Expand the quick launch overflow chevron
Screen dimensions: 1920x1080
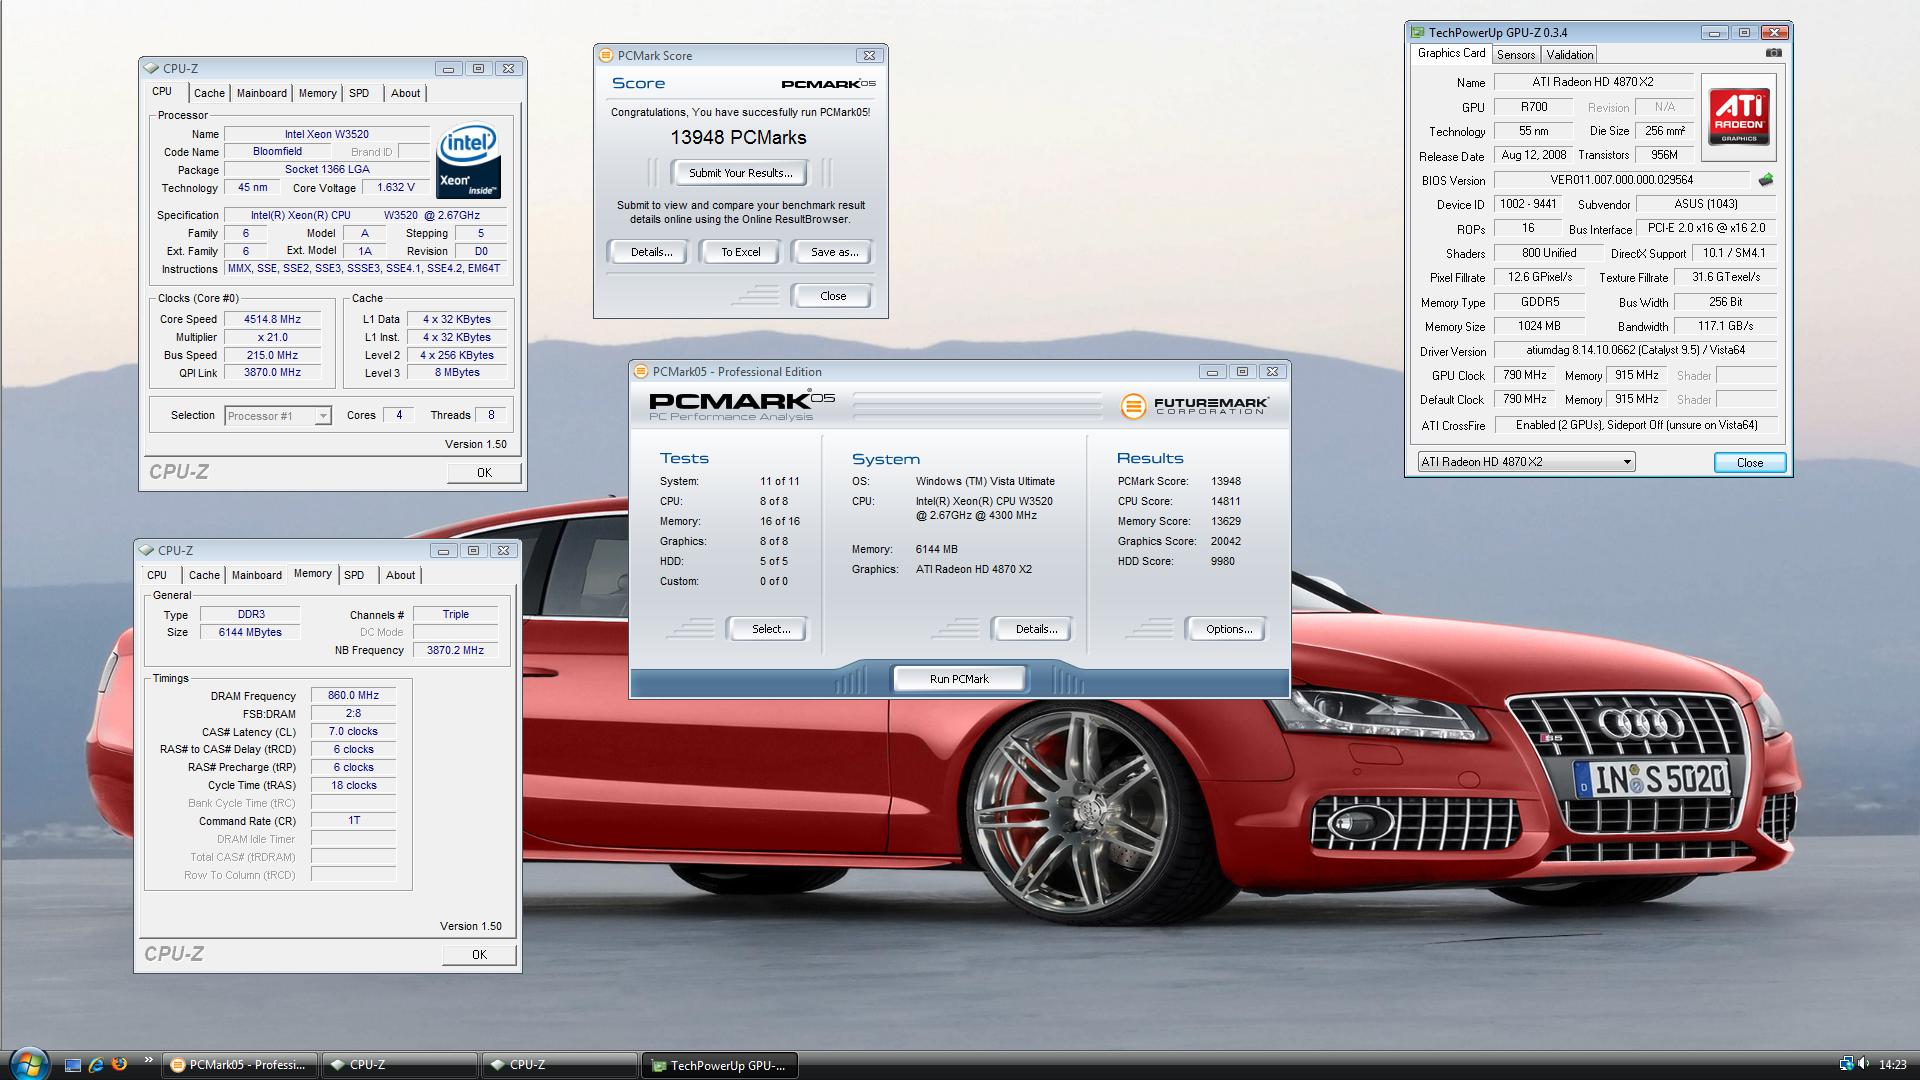(149, 1061)
